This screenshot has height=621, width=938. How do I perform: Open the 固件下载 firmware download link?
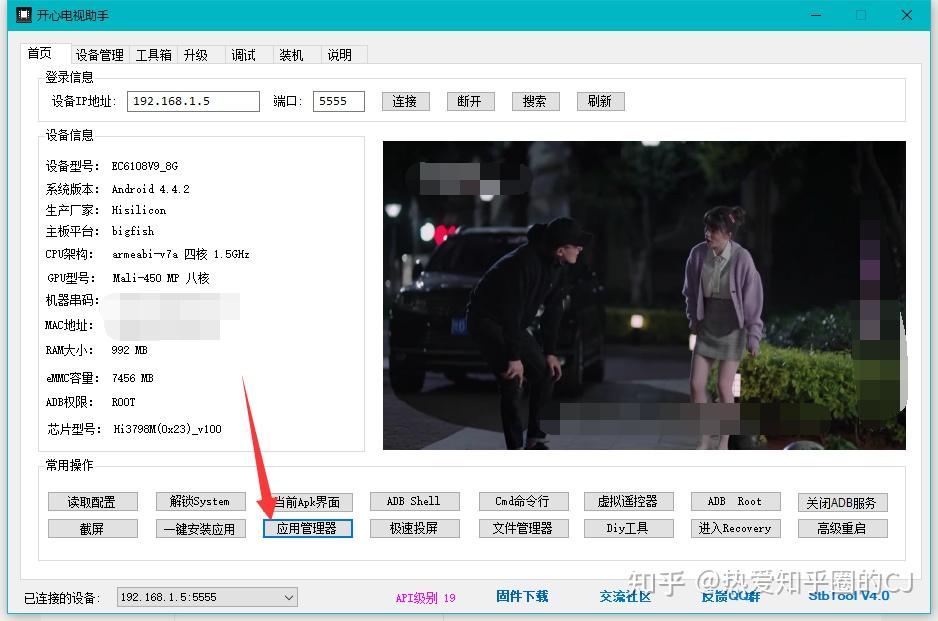click(522, 595)
